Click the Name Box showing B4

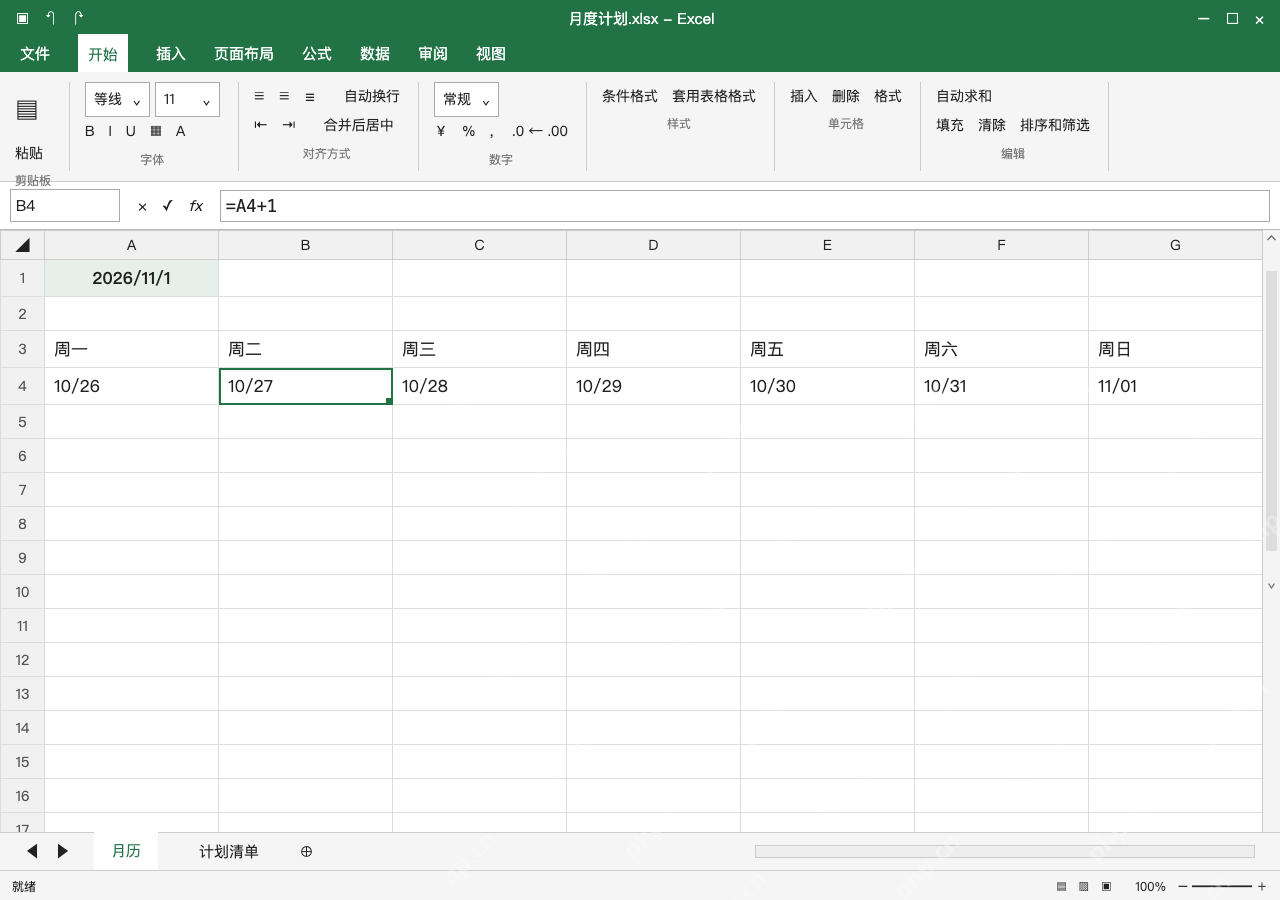(65, 206)
